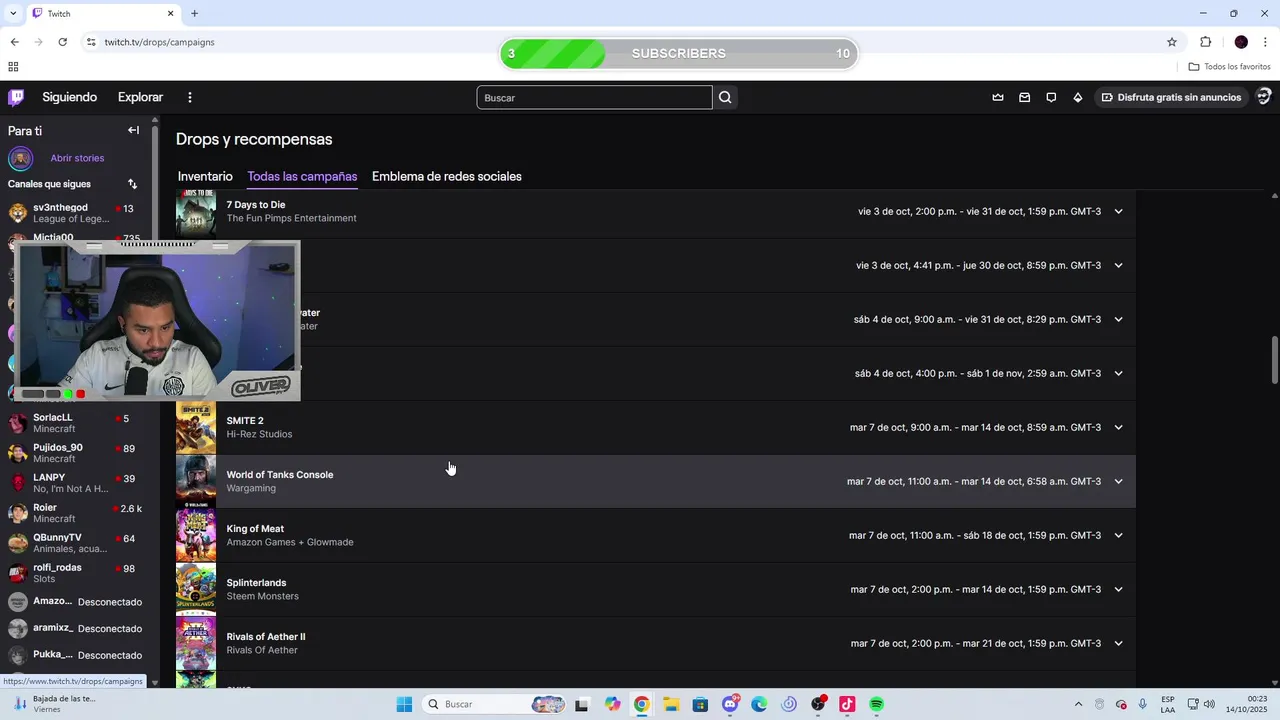The height and width of the screenshot is (720, 1280).
Task: Expand campaign starting vie 3 de oct 4:41 p.m.
Action: 1118,265
